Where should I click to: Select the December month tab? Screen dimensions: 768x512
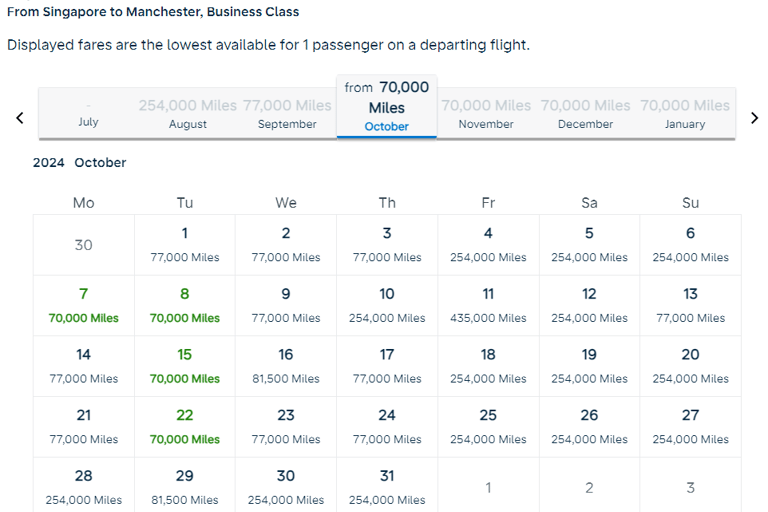[x=586, y=113]
